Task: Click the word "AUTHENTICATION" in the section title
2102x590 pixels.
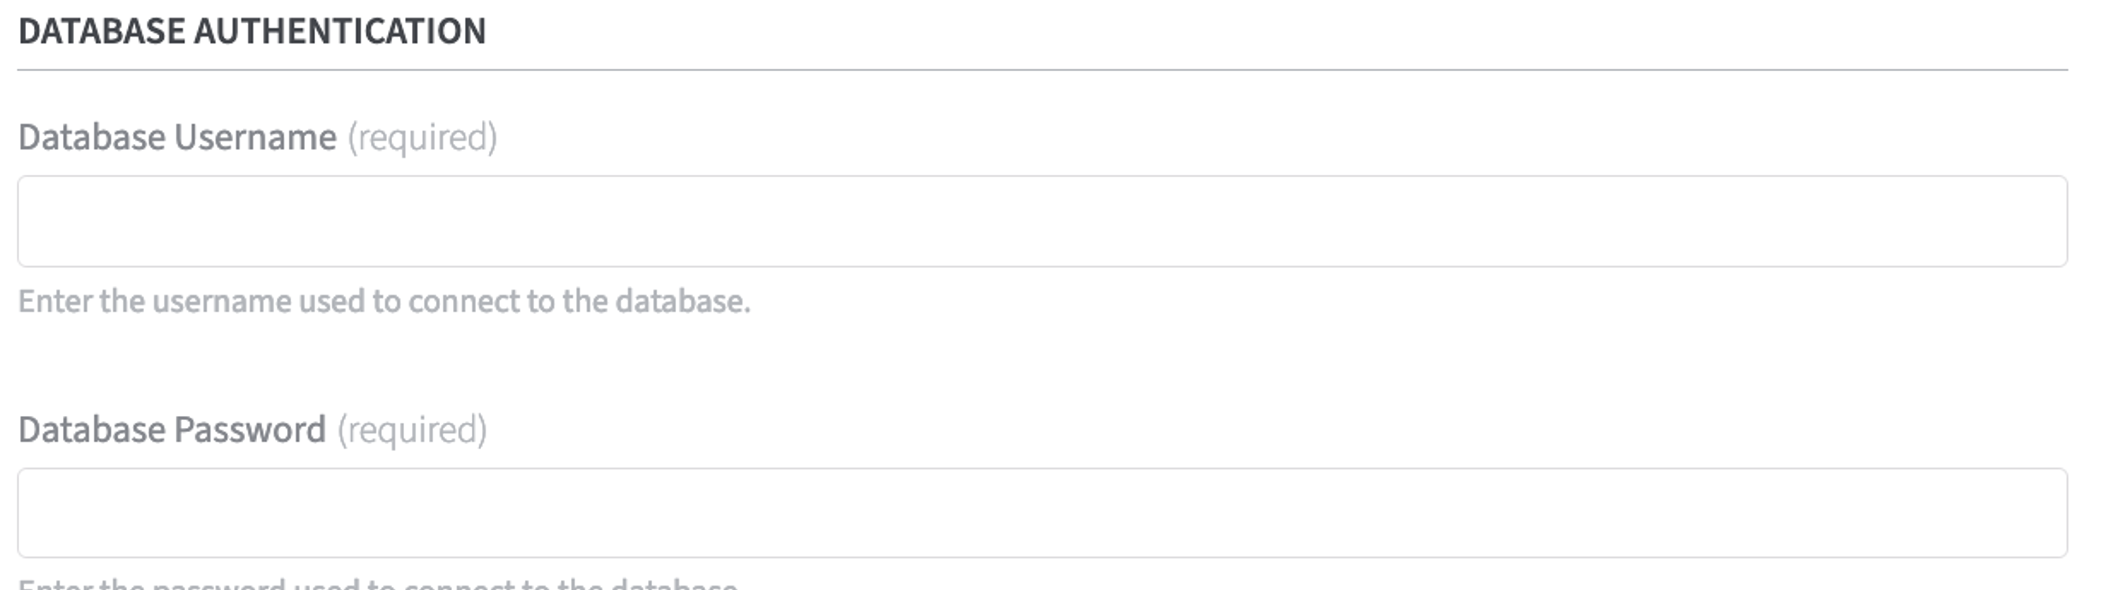Action: (x=340, y=31)
